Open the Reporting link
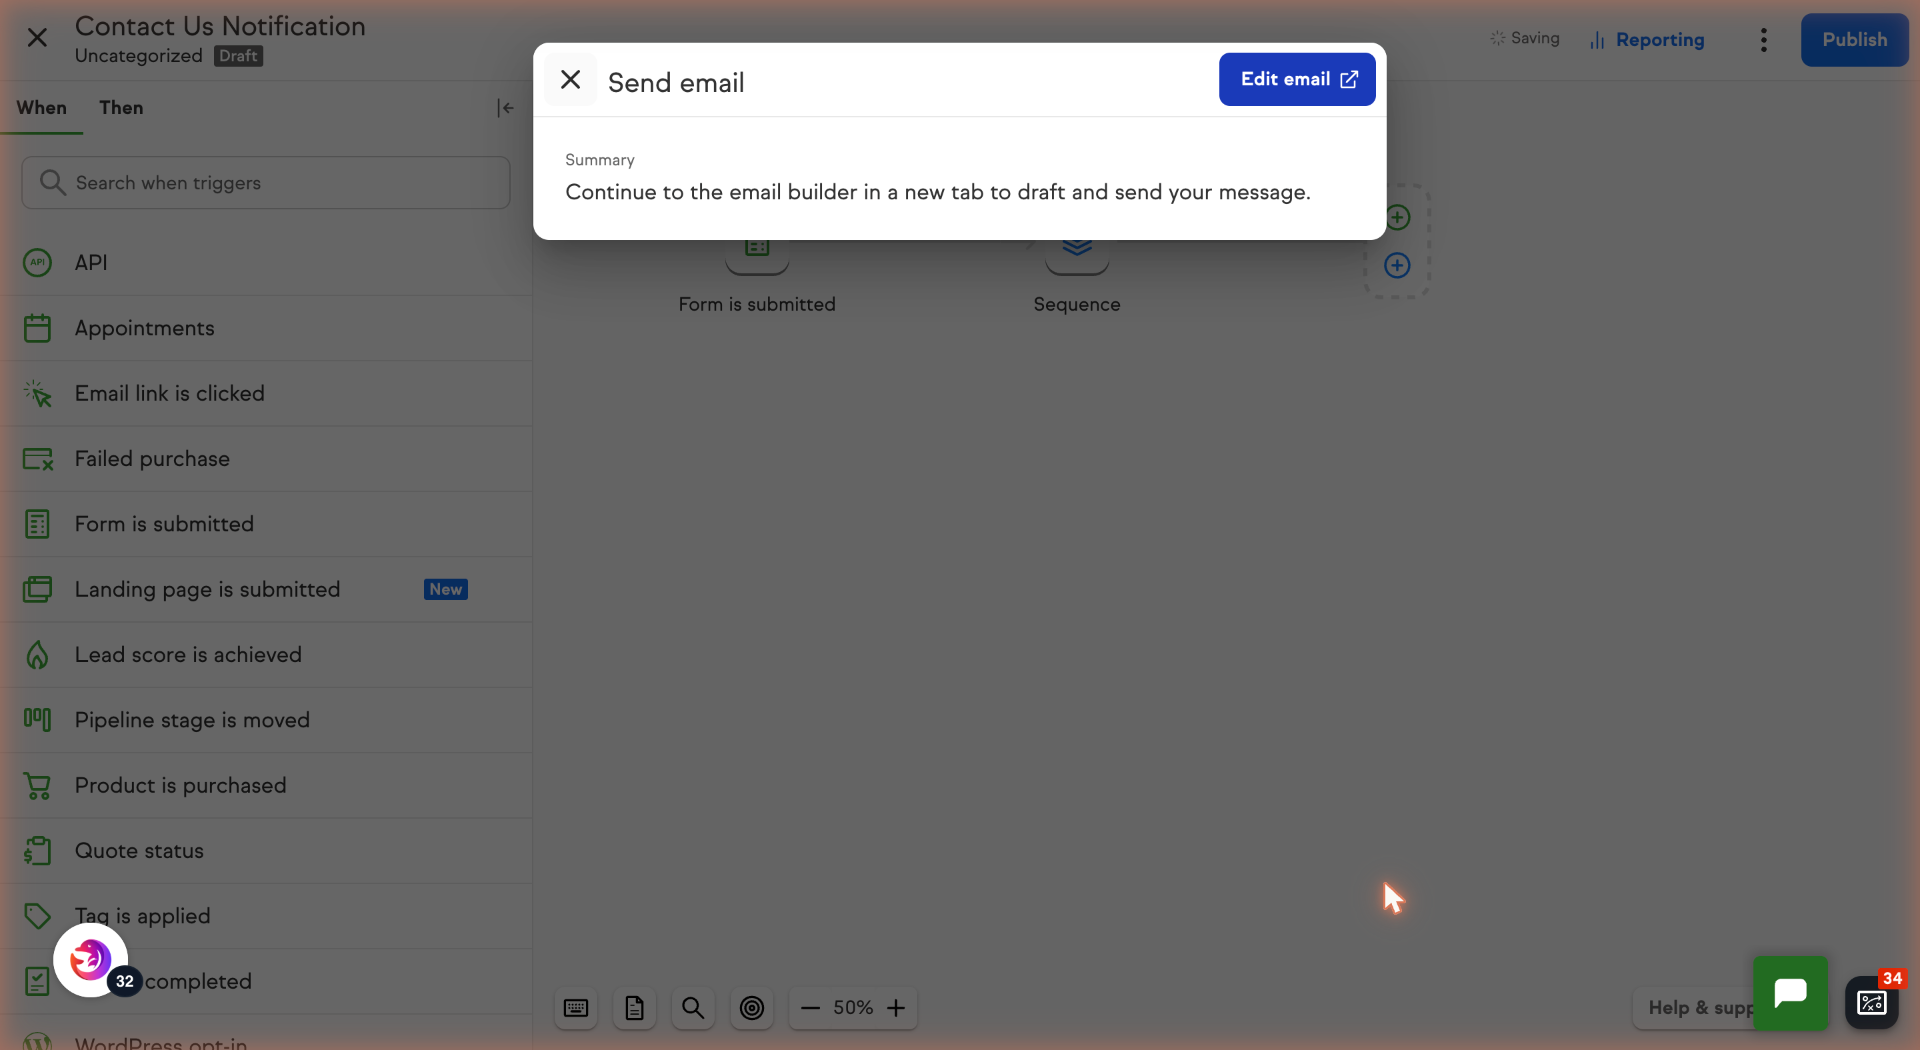This screenshot has height=1050, width=1920. tap(1647, 40)
